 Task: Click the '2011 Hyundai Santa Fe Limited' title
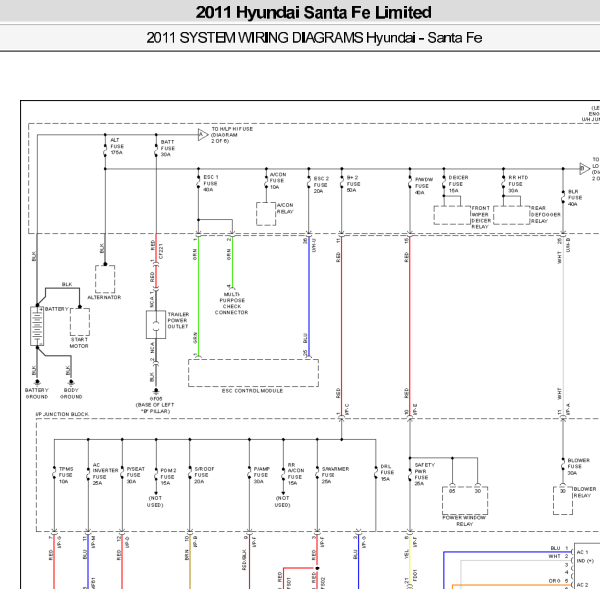coord(313,12)
